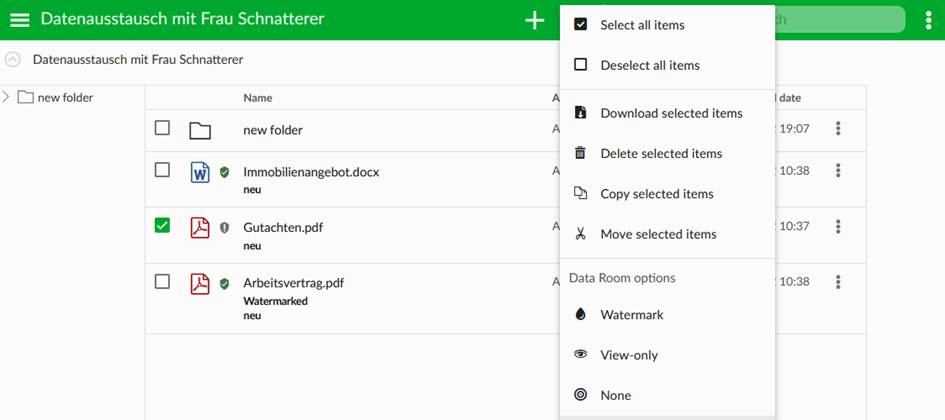Viewport: 945px width, 420px height.
Task: Click the 19:07 time in new folder row
Action: coord(794,128)
